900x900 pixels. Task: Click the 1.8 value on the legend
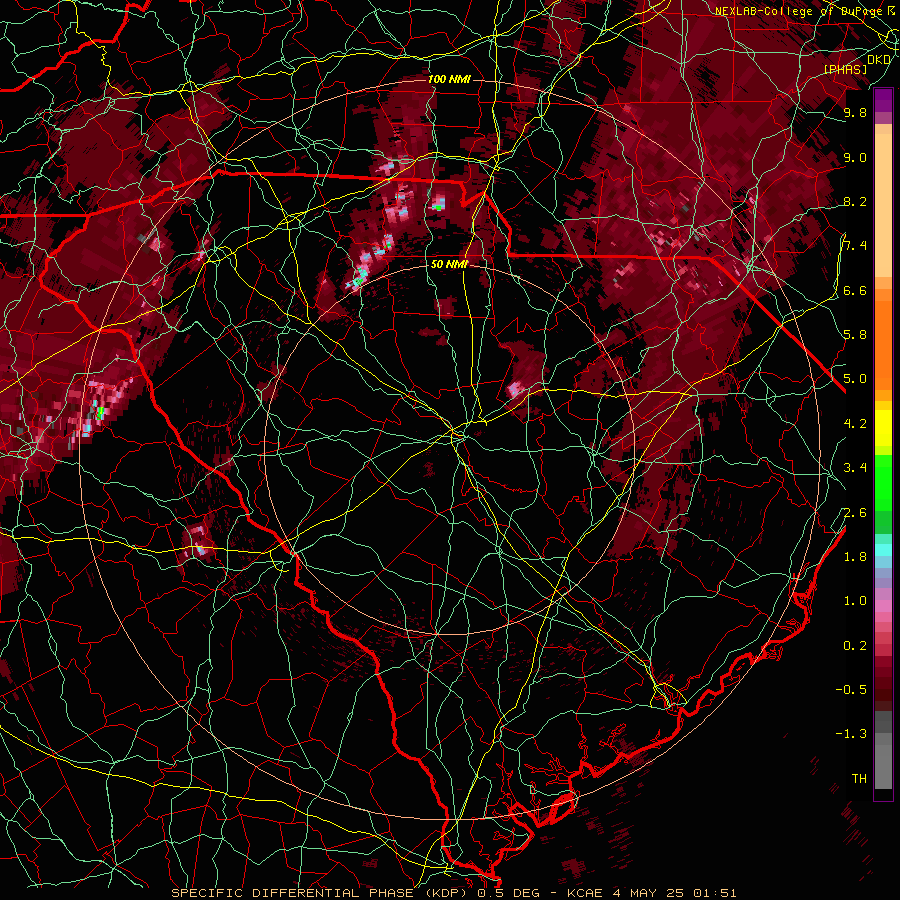(x=855, y=556)
